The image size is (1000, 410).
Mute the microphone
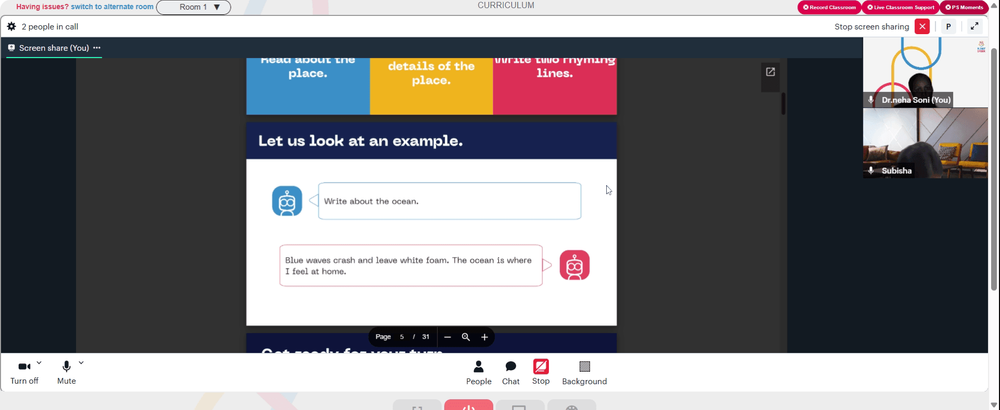point(66,373)
